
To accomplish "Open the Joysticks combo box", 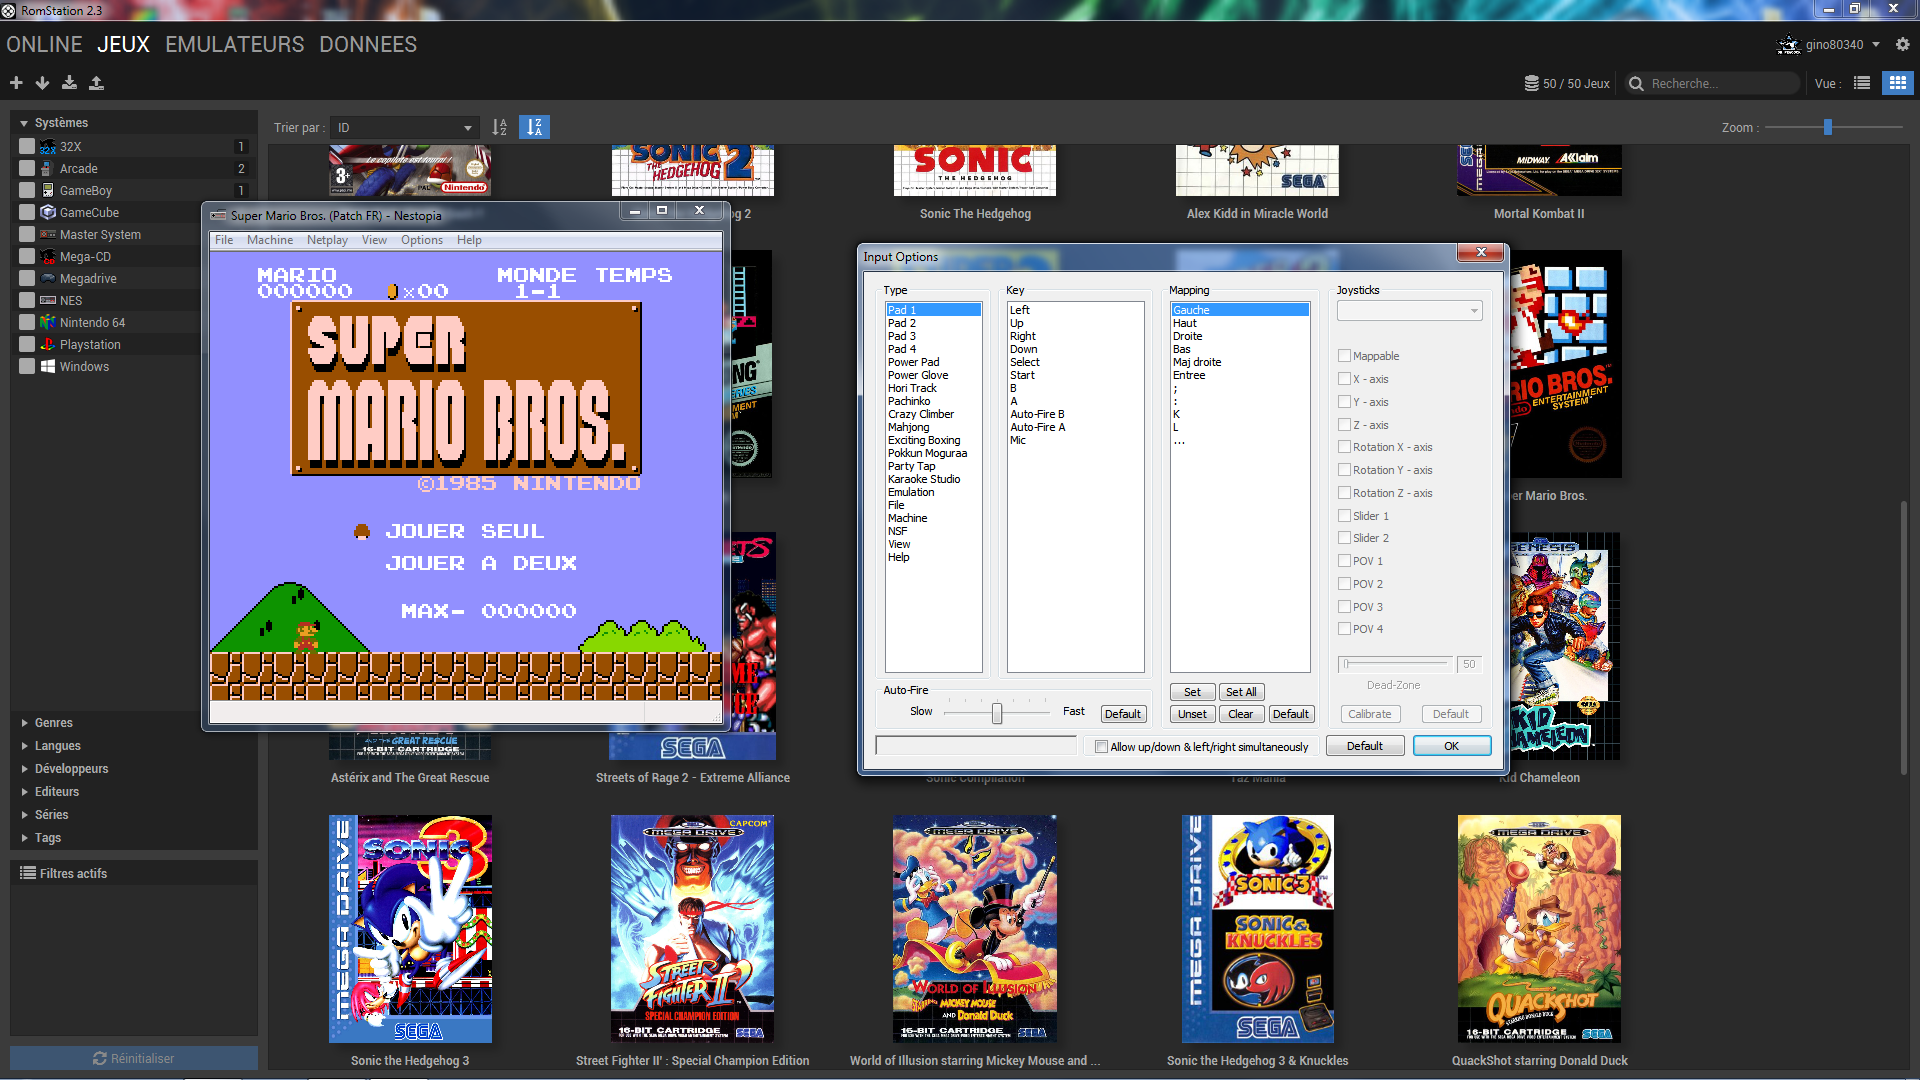I will tap(1409, 311).
